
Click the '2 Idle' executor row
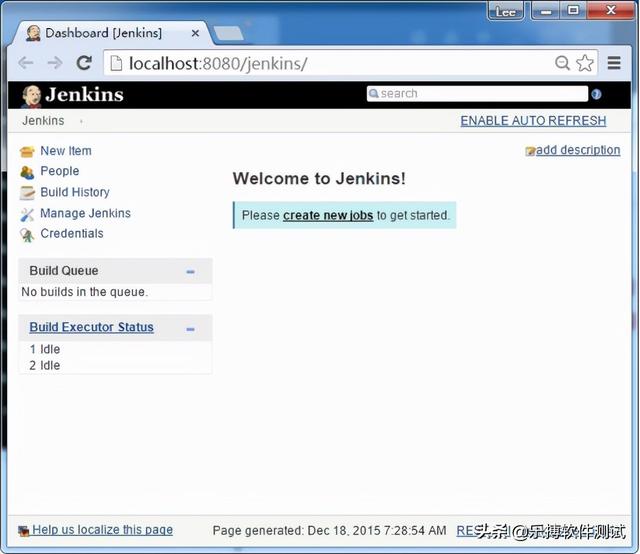pyautogui.click(x=44, y=365)
